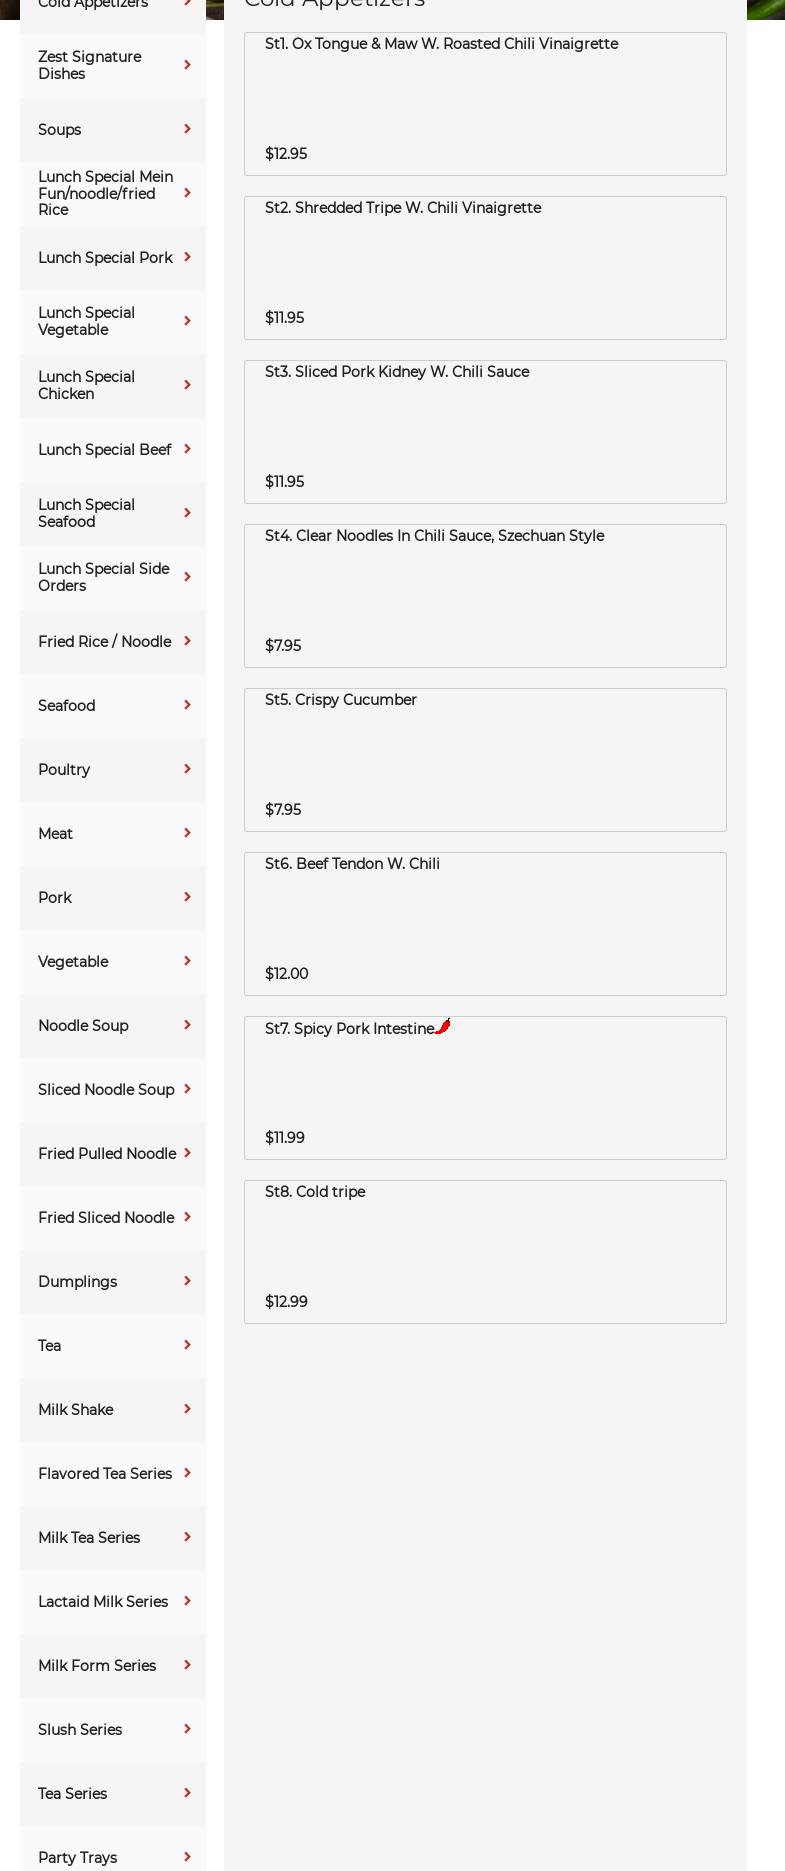Click the arrow beside Slush Series
This screenshot has width=785, height=1871.
(x=187, y=1729)
